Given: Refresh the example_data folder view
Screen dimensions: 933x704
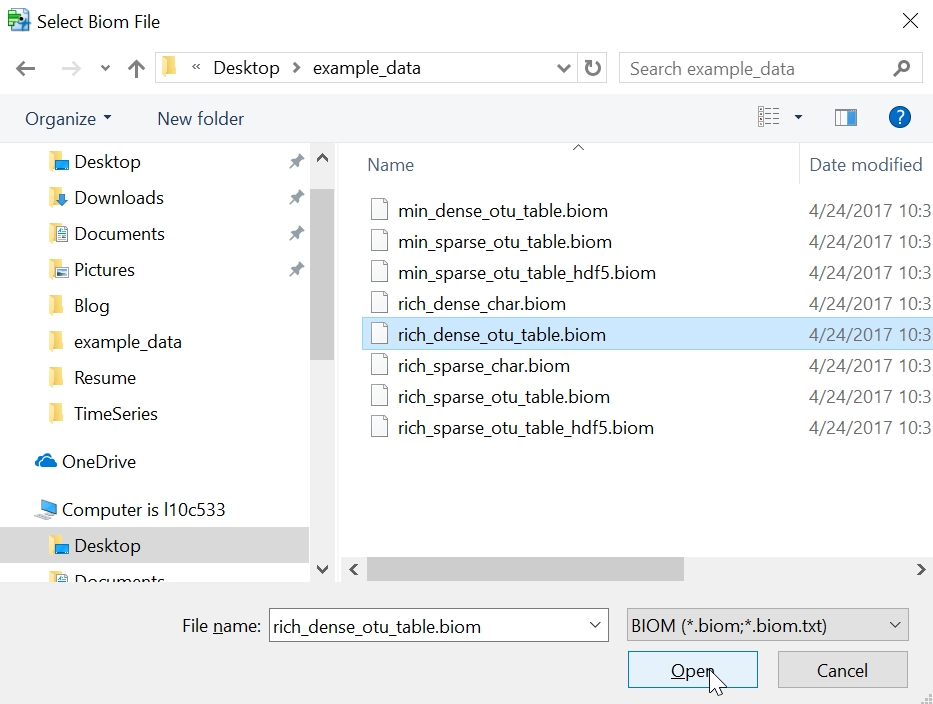Looking at the screenshot, I should 592,68.
